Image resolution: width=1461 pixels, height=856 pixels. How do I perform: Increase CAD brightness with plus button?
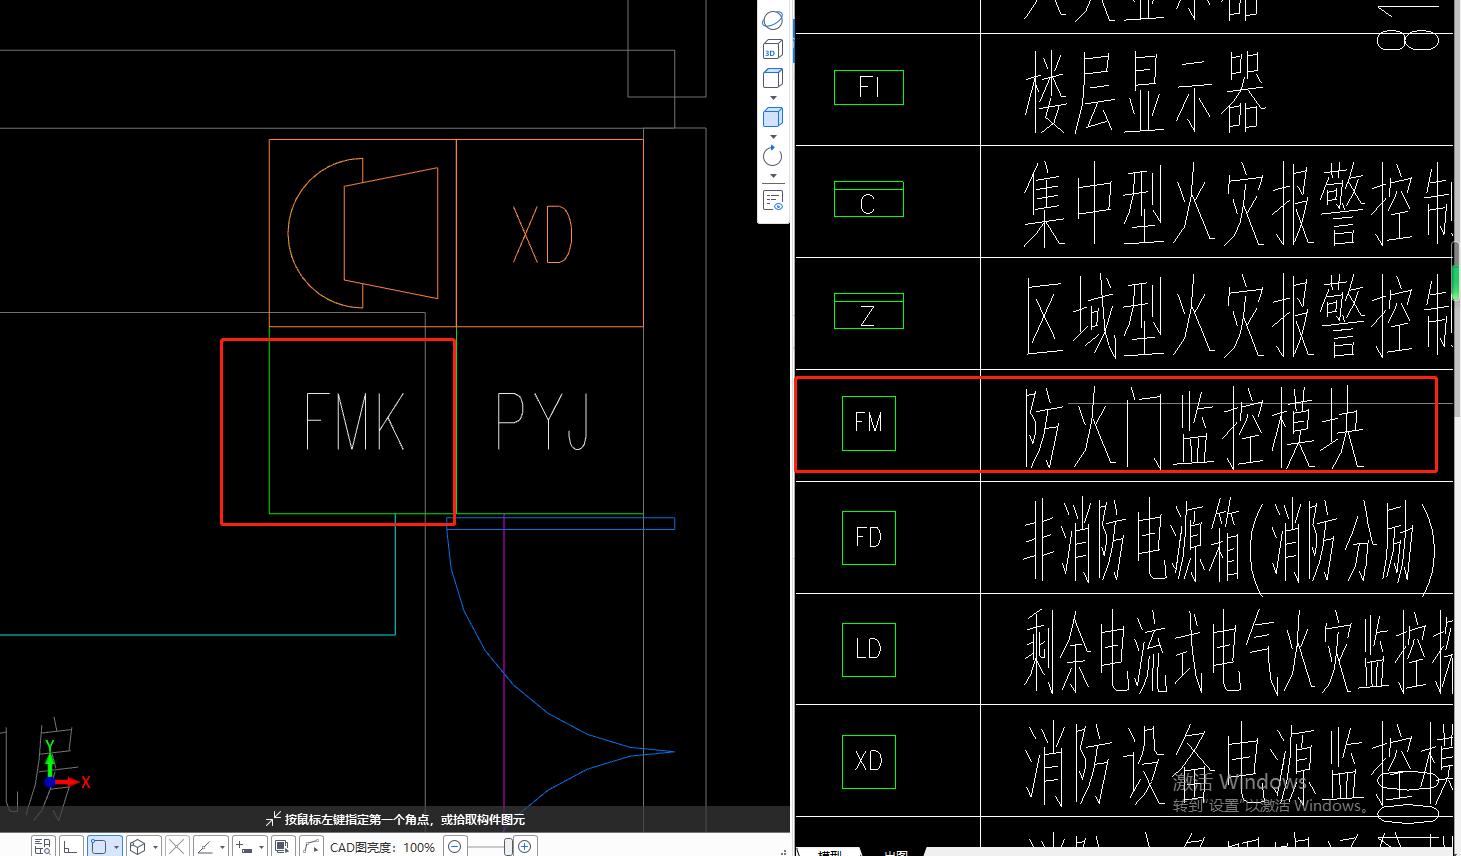pos(525,847)
